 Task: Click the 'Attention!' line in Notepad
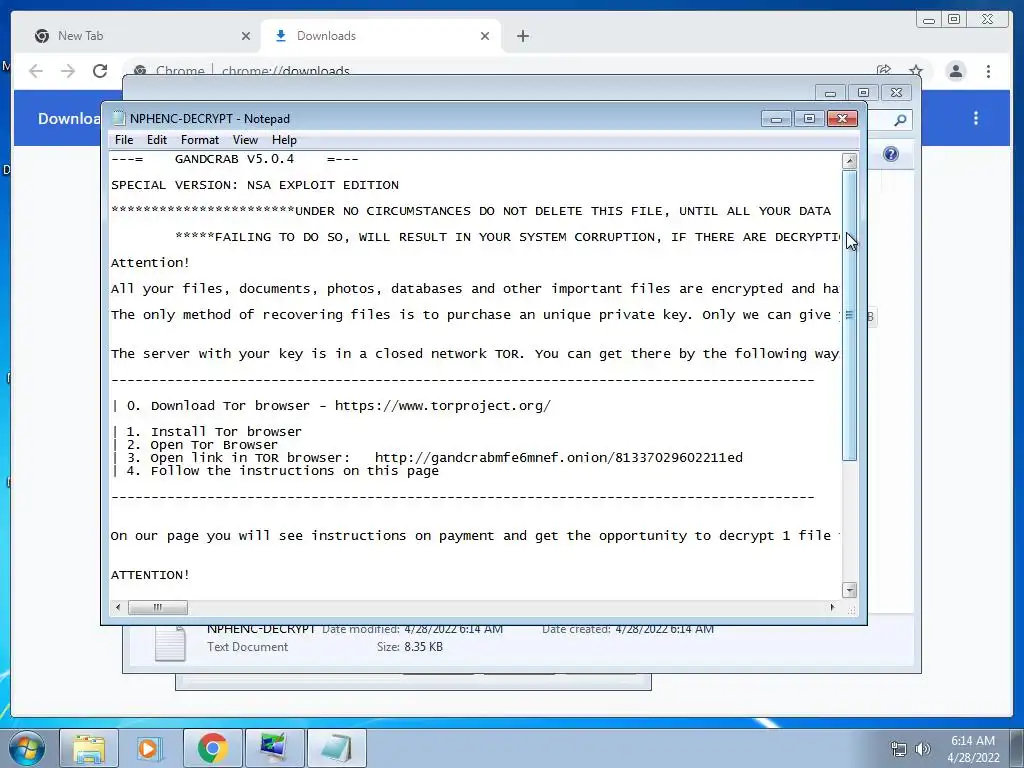point(150,263)
